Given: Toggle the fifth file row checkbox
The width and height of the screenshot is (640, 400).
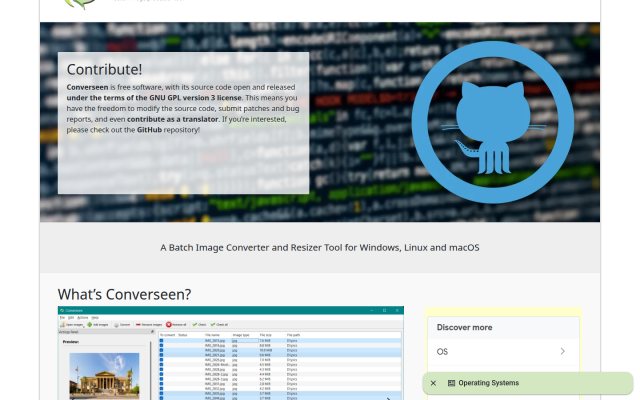Looking at the screenshot, I should click(x=161, y=360).
